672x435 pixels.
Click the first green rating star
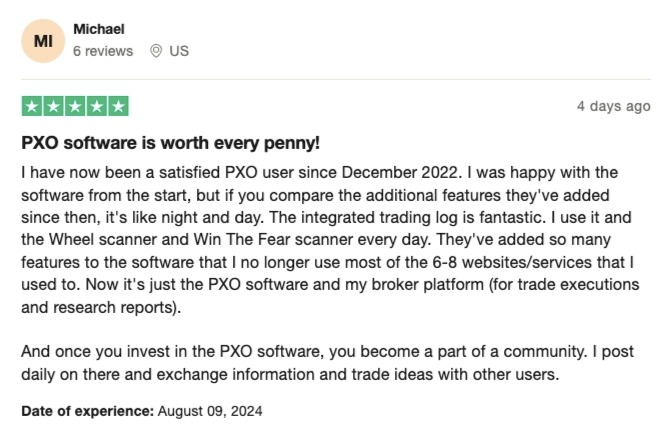[32, 106]
